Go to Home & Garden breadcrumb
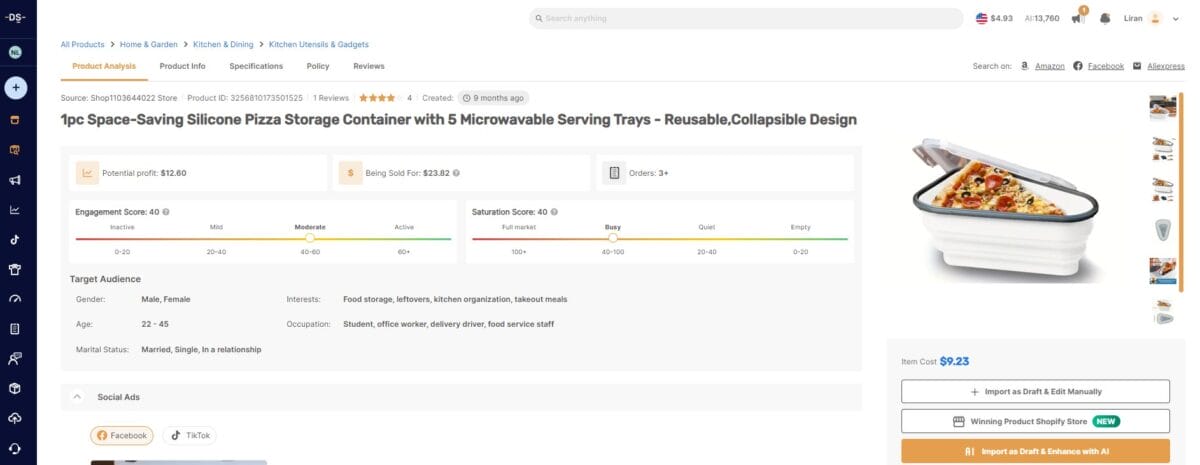This screenshot has height=465, width=1200. (x=148, y=44)
